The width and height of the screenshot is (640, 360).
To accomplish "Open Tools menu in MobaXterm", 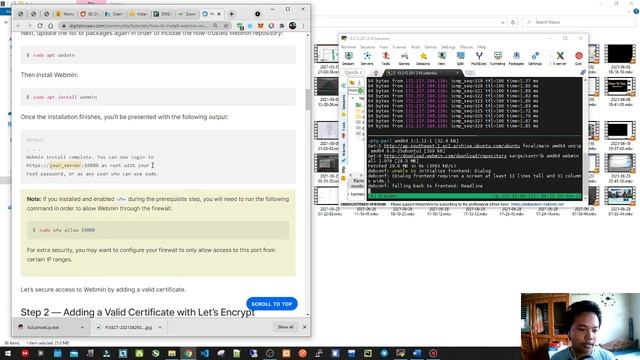I will pos(416,47).
